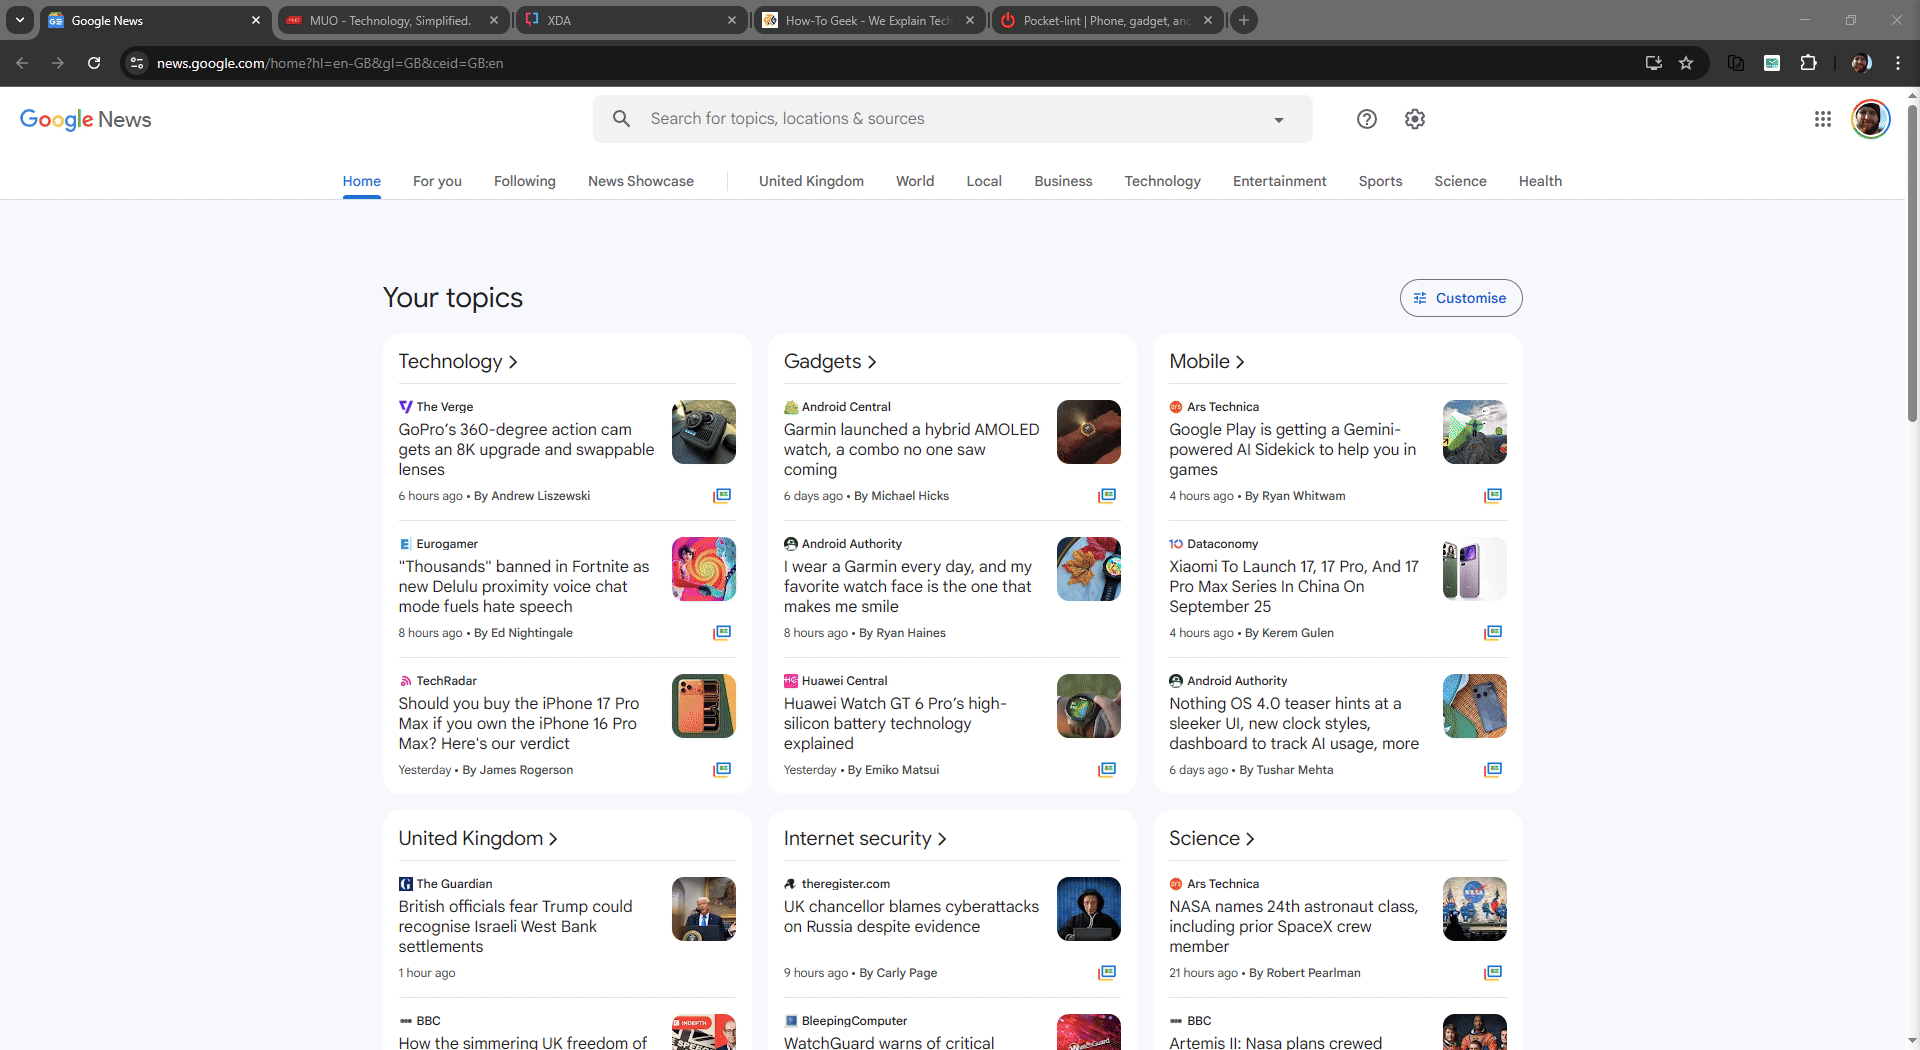Click the search magnifier icon
Screen dimensions: 1920x1050
click(x=621, y=119)
